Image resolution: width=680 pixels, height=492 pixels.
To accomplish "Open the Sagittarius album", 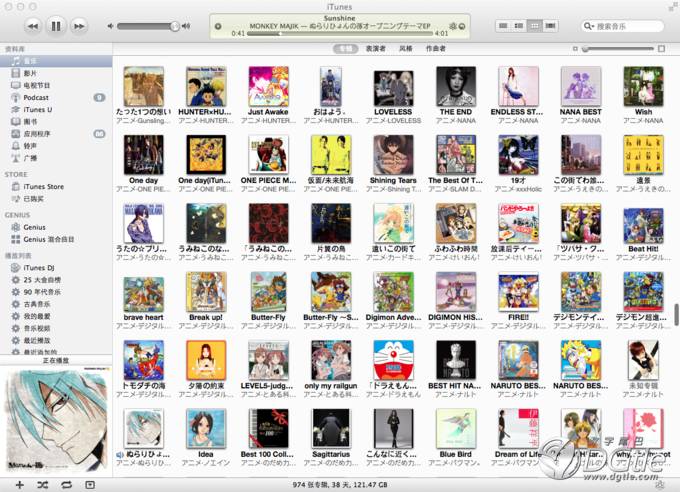I will click(x=331, y=429).
